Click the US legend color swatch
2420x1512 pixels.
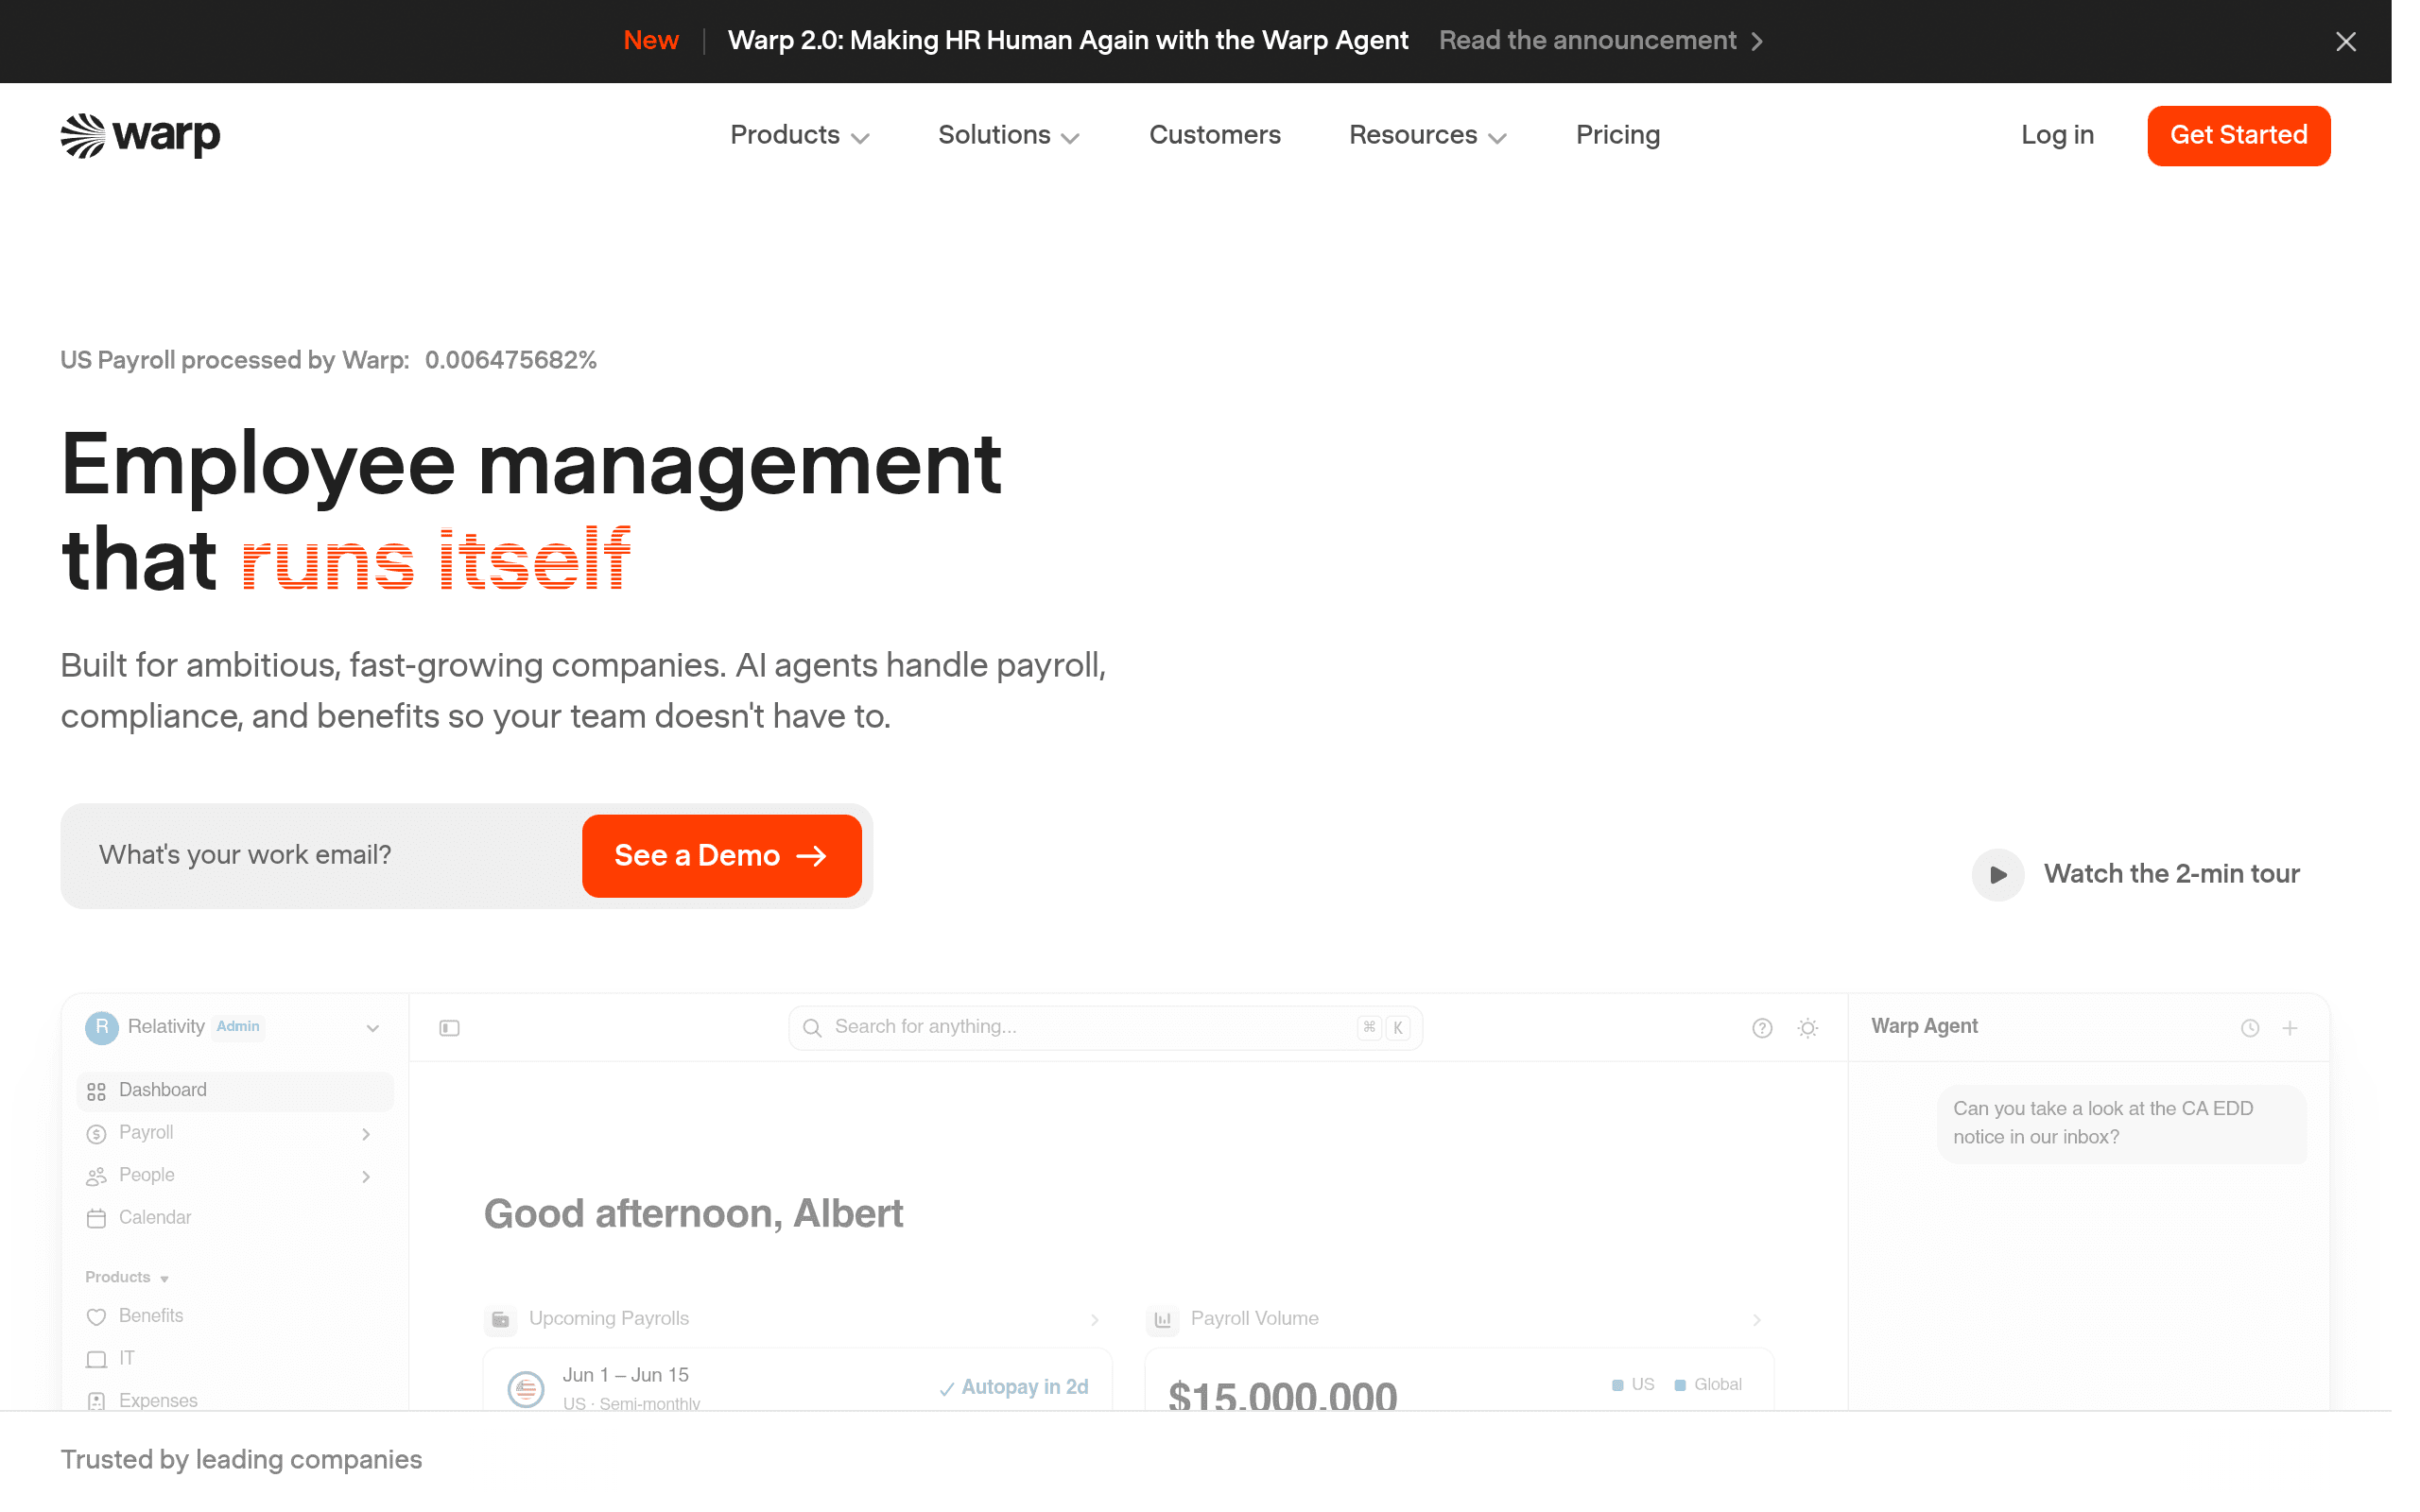click(1617, 1385)
